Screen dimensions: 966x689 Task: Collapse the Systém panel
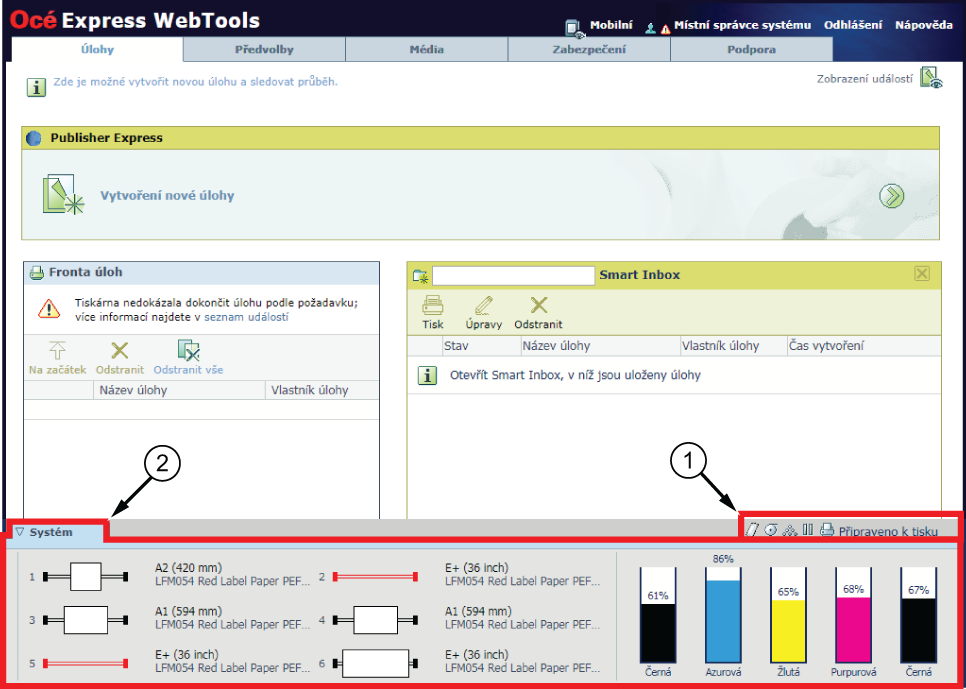(20, 532)
